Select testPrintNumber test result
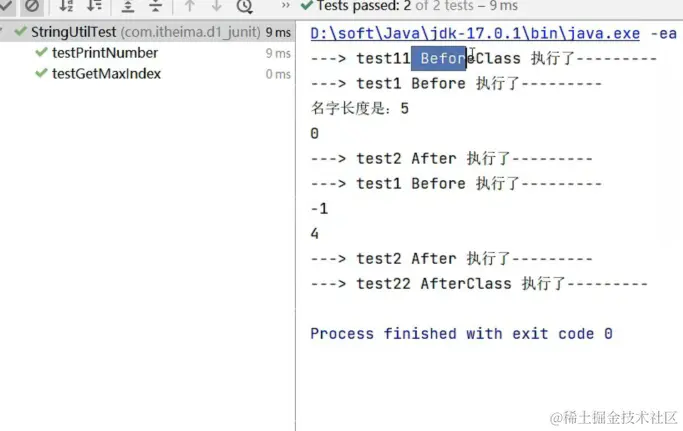The width and height of the screenshot is (683, 431). [x=105, y=53]
